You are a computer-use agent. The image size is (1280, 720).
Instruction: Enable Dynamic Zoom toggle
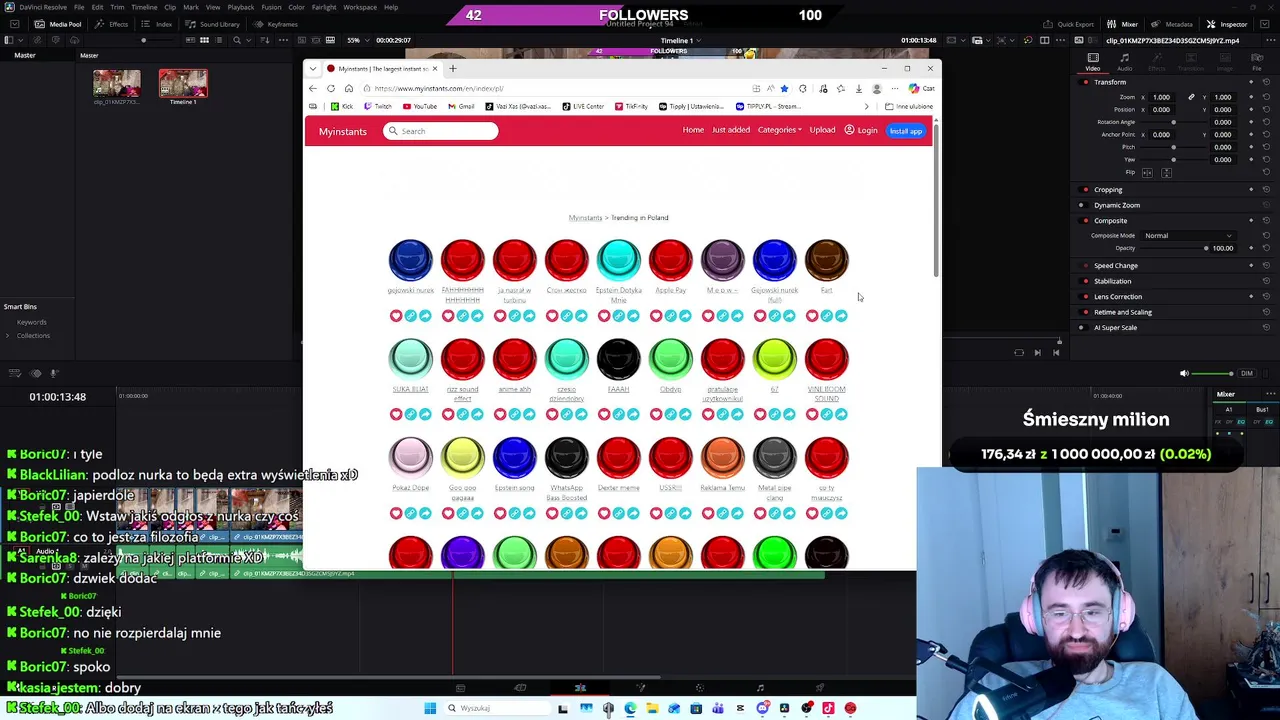click(1081, 205)
